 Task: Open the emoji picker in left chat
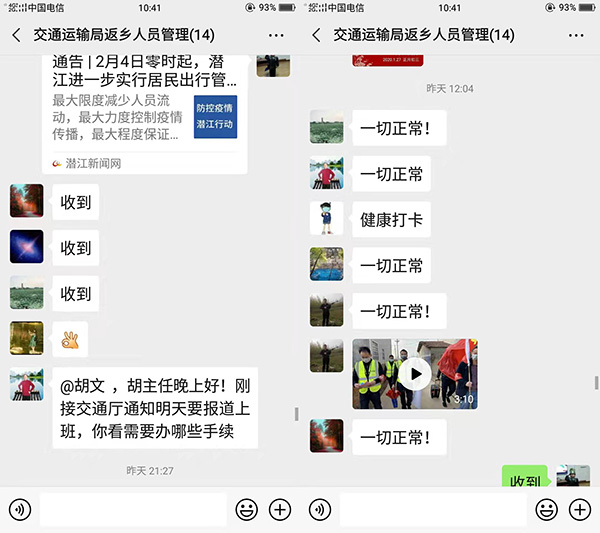click(246, 509)
